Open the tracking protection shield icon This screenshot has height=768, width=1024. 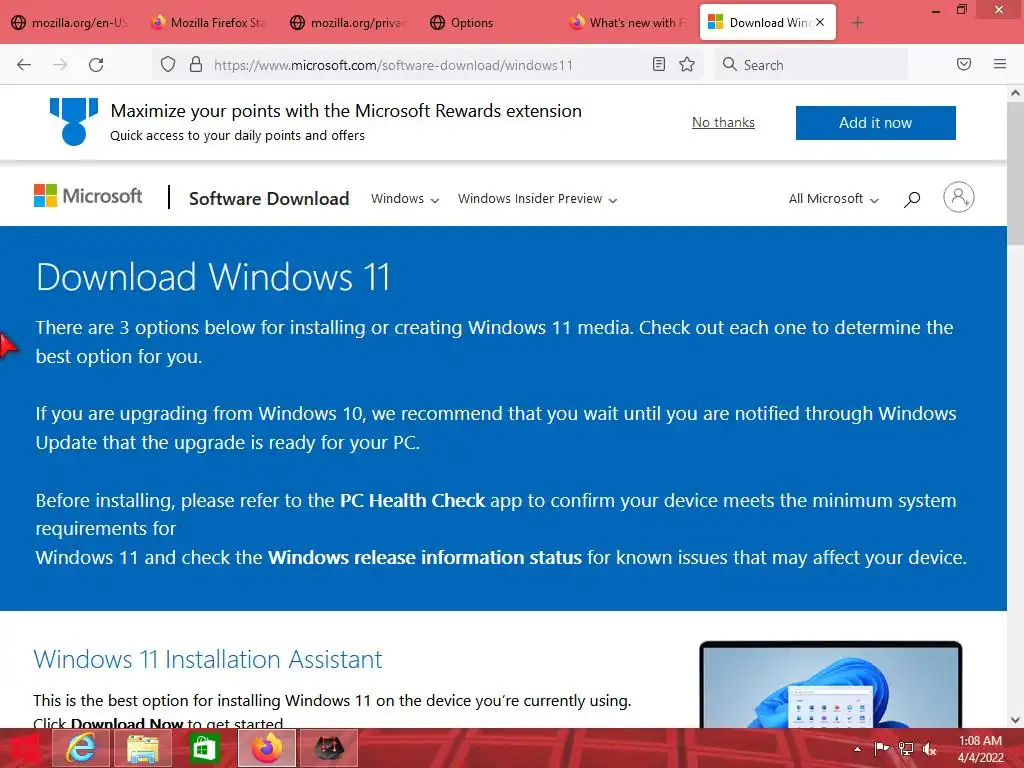pos(168,65)
